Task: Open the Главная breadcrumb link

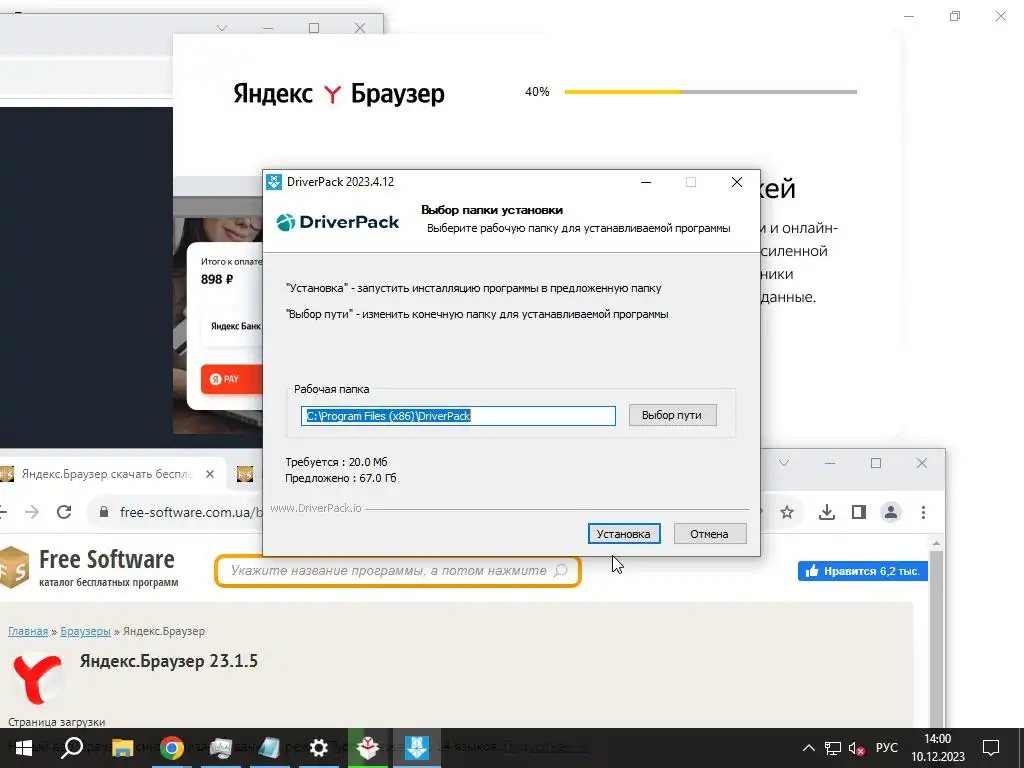Action: point(28,632)
